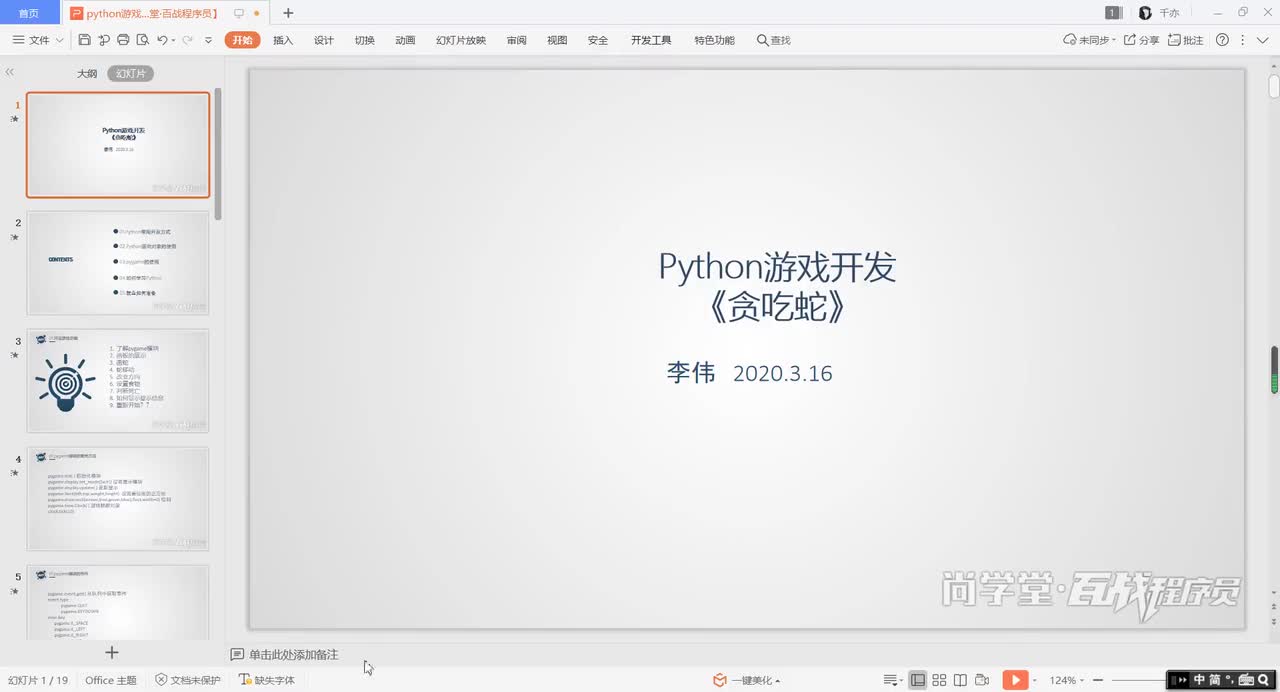Select slide 3 thumbnail with target lightbulb
The image size is (1280, 692).
(118, 381)
